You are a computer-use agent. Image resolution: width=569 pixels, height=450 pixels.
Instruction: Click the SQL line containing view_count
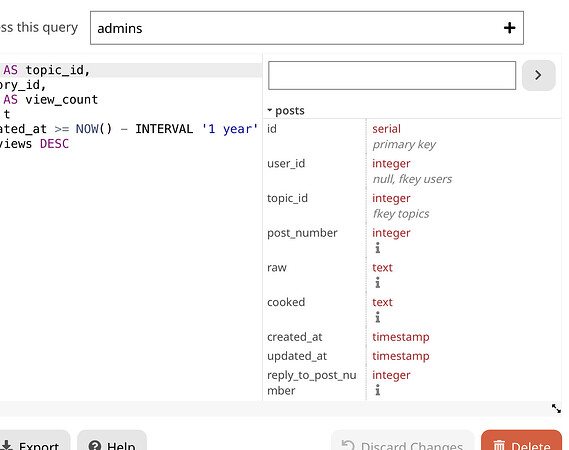(49, 99)
